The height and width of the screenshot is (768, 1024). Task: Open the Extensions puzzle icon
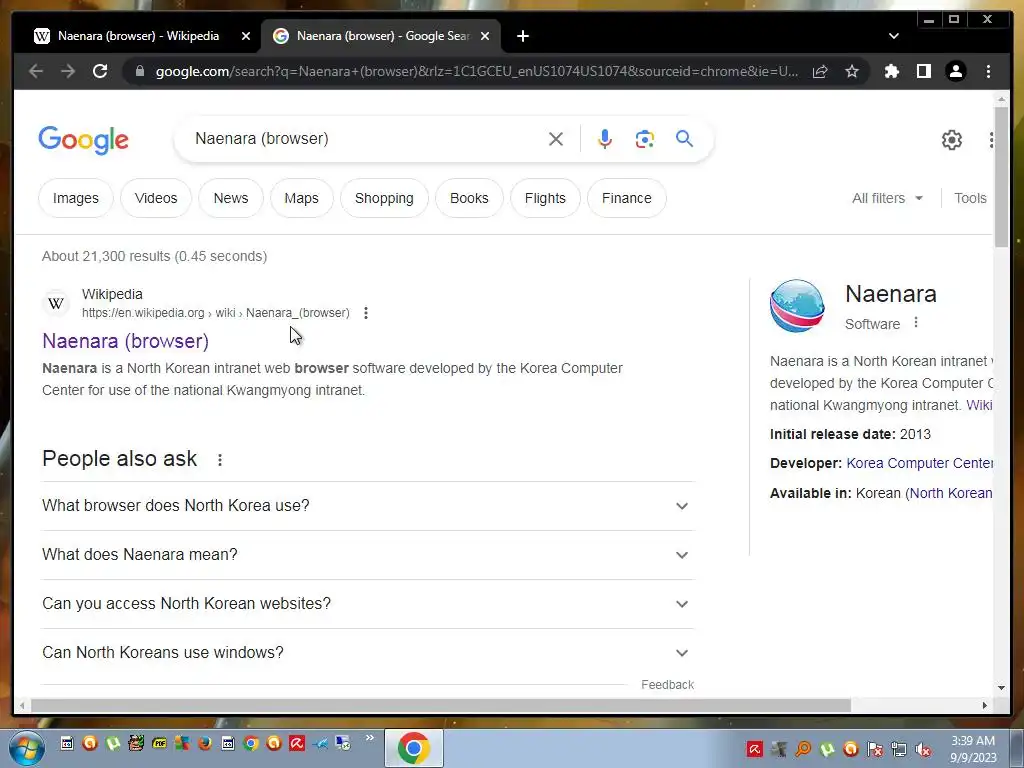[891, 71]
